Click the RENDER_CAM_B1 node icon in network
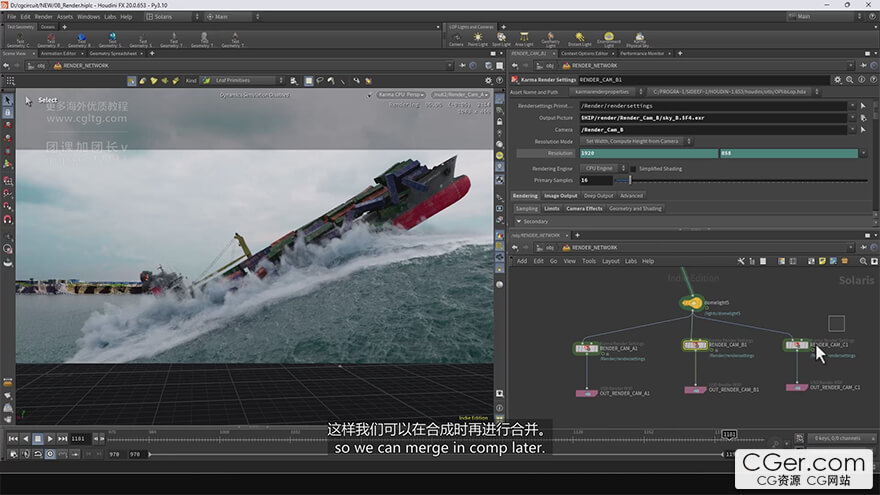880x495 pixels. pyautogui.click(x=695, y=346)
